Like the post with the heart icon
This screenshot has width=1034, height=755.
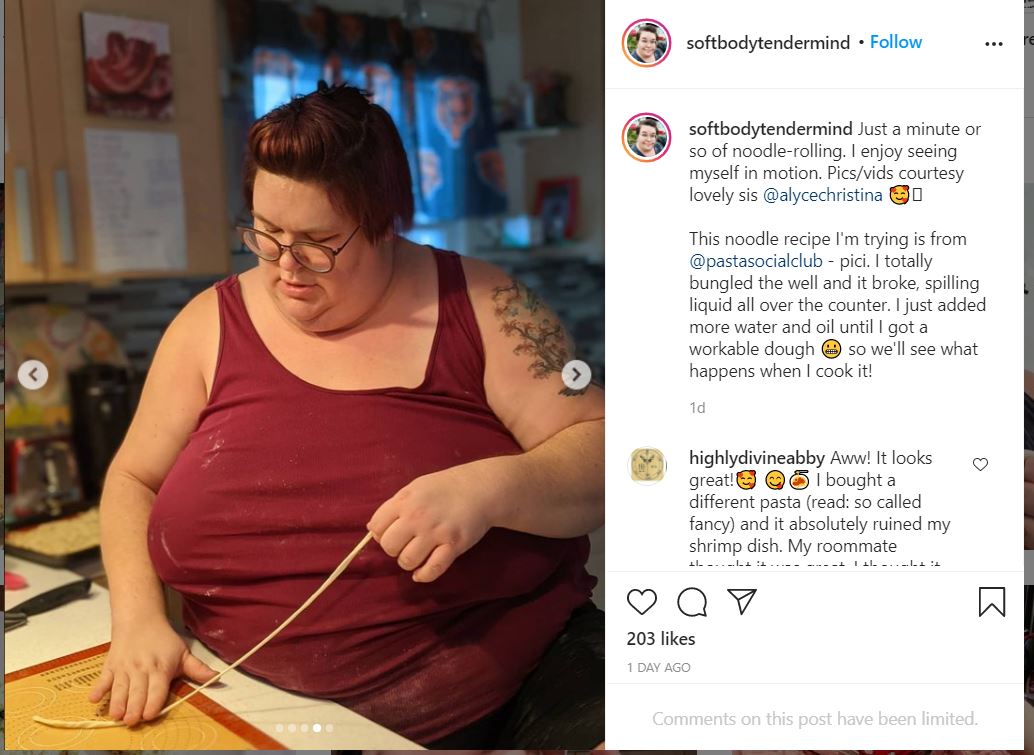tap(641, 601)
